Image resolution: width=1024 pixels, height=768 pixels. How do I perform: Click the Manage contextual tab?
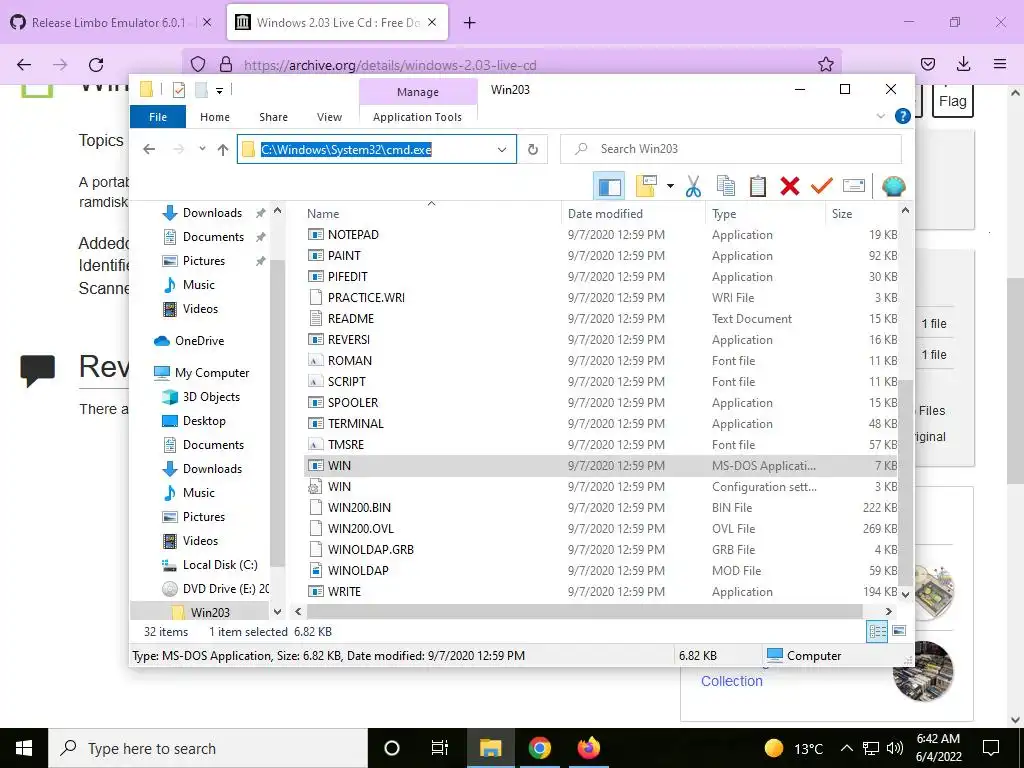click(418, 92)
